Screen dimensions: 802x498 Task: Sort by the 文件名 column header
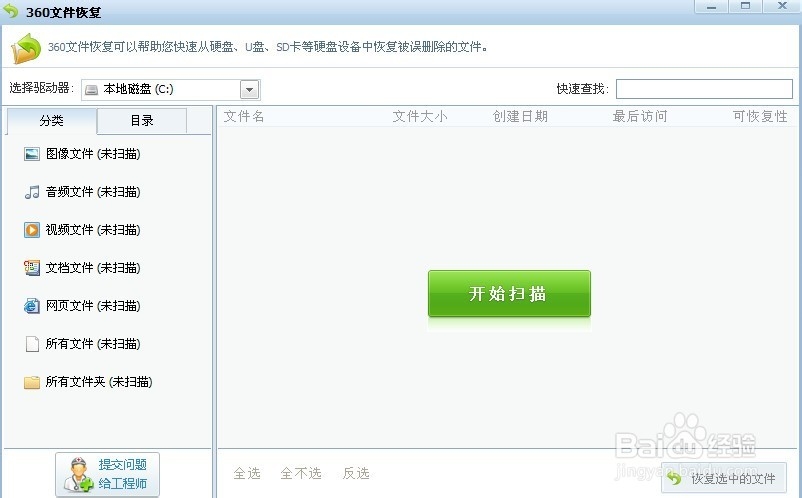click(244, 117)
